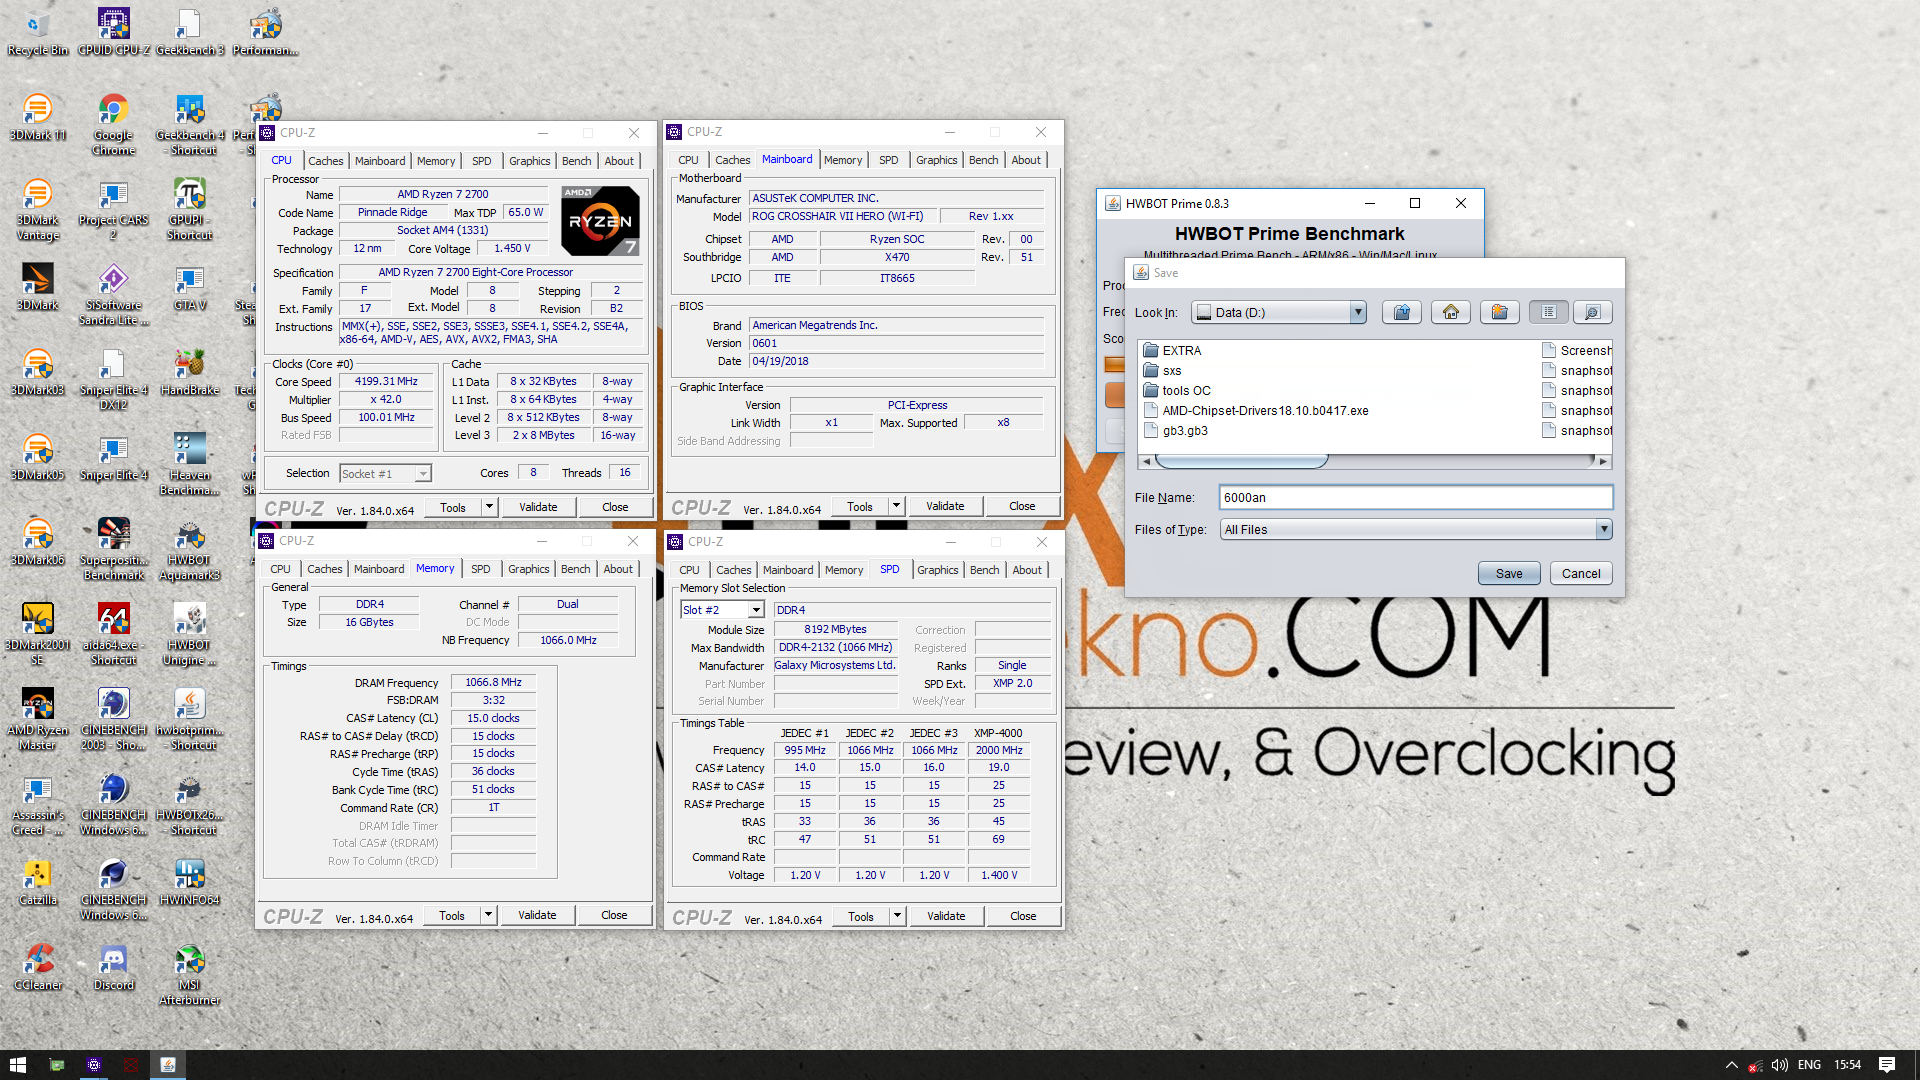Select gb3.gb3 file in list
1920x1080 pixels.
[1175, 430]
